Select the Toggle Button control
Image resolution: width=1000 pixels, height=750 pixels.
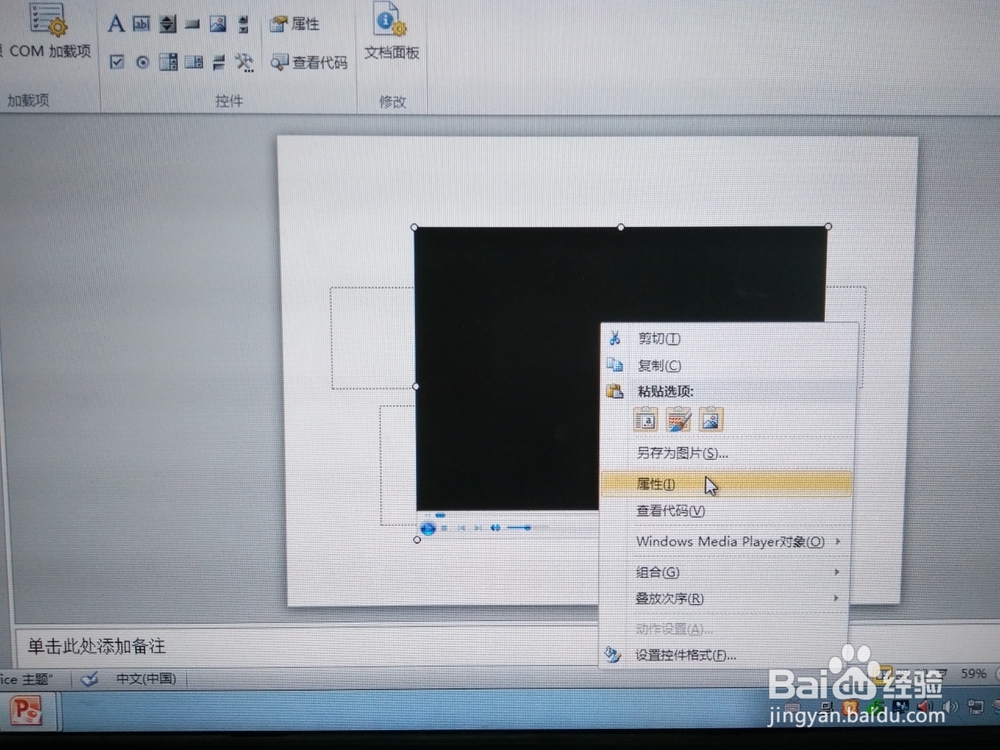click(x=219, y=62)
